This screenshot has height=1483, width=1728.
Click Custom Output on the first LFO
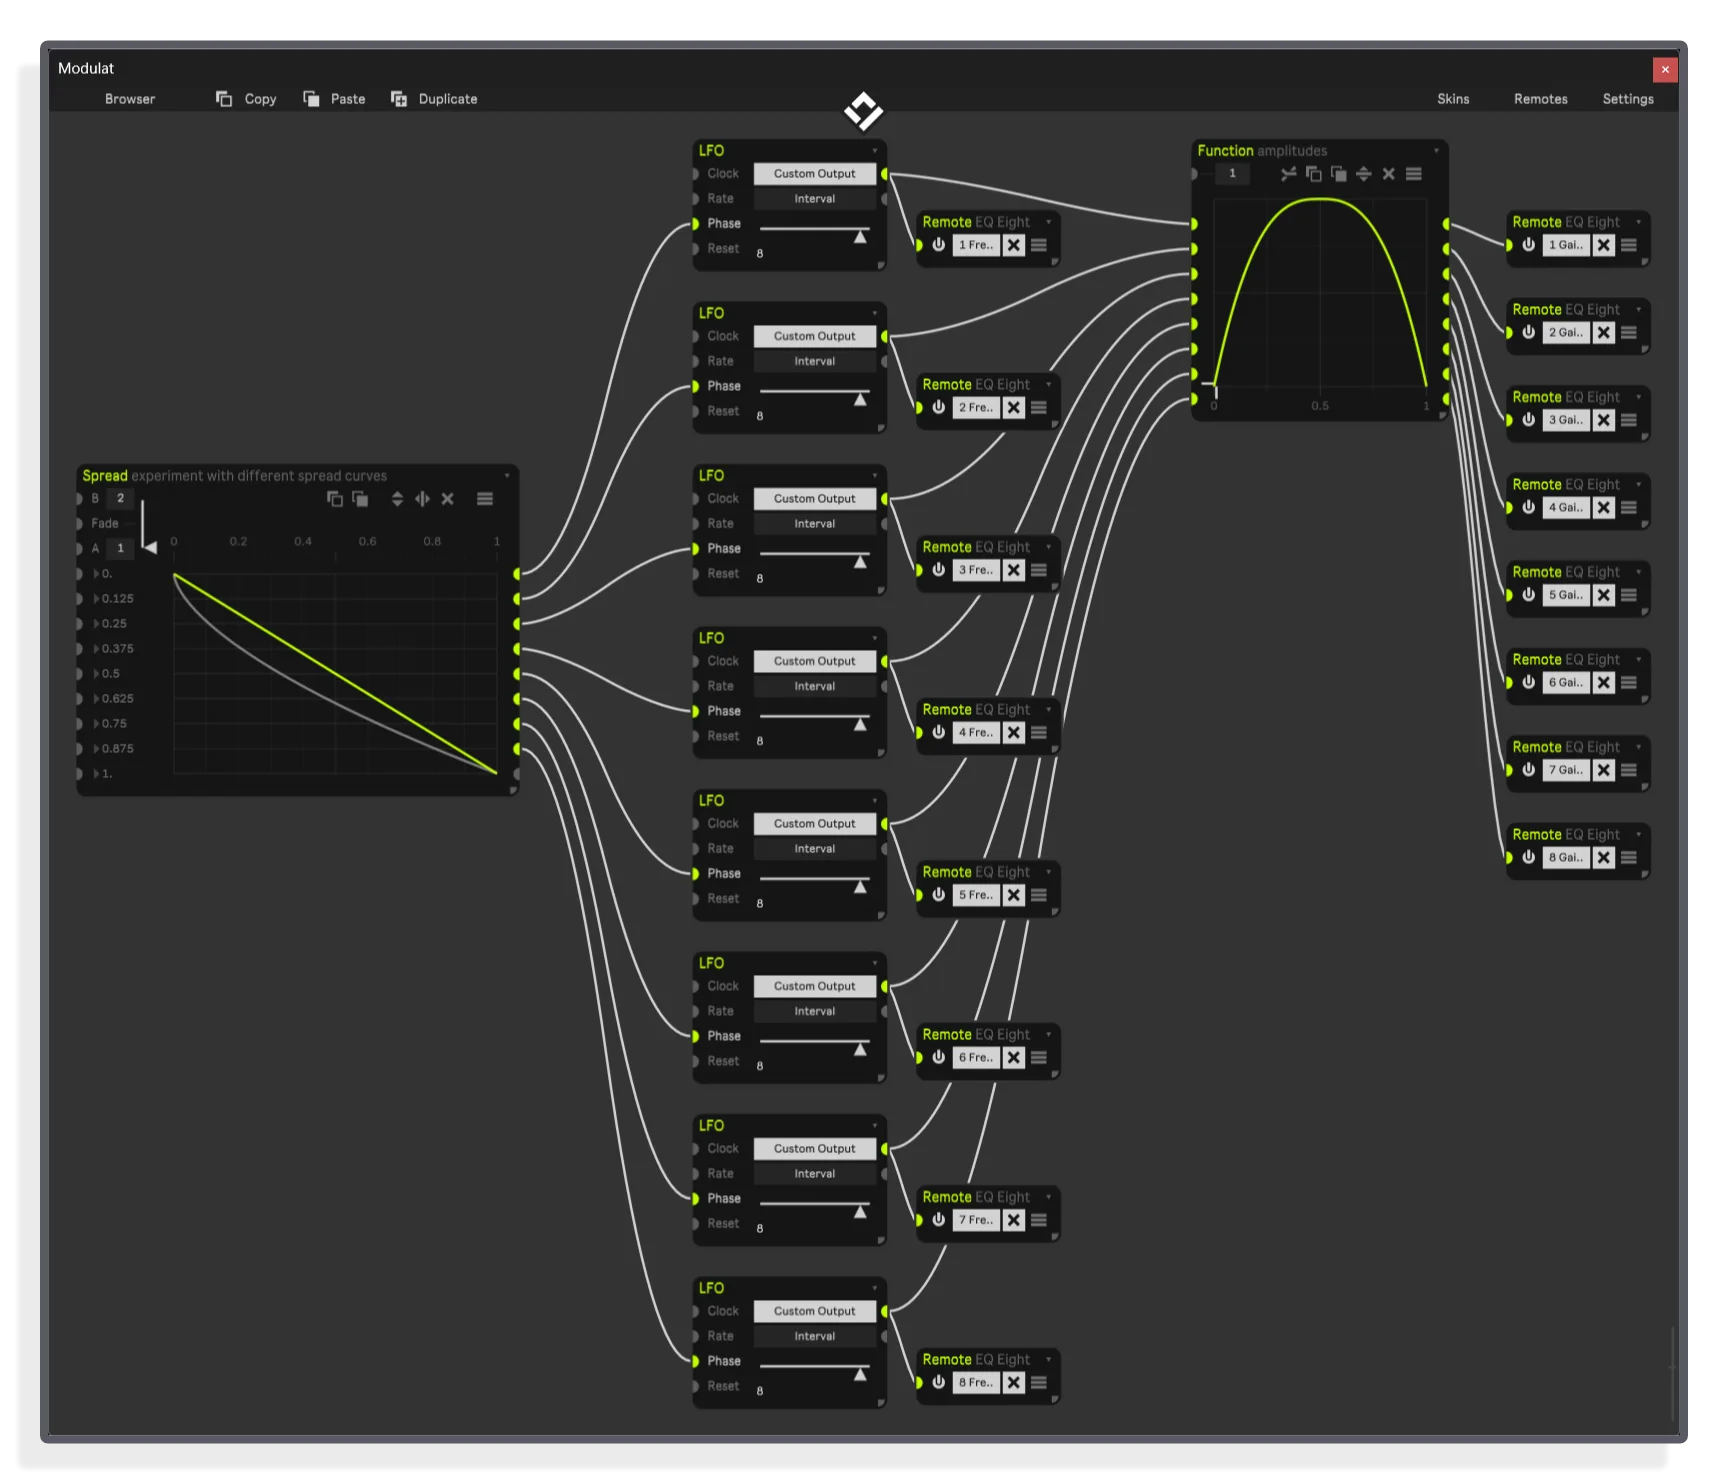point(815,174)
